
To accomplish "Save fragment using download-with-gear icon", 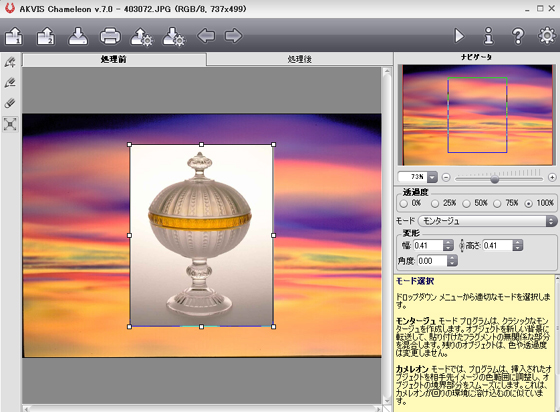I will (x=174, y=37).
